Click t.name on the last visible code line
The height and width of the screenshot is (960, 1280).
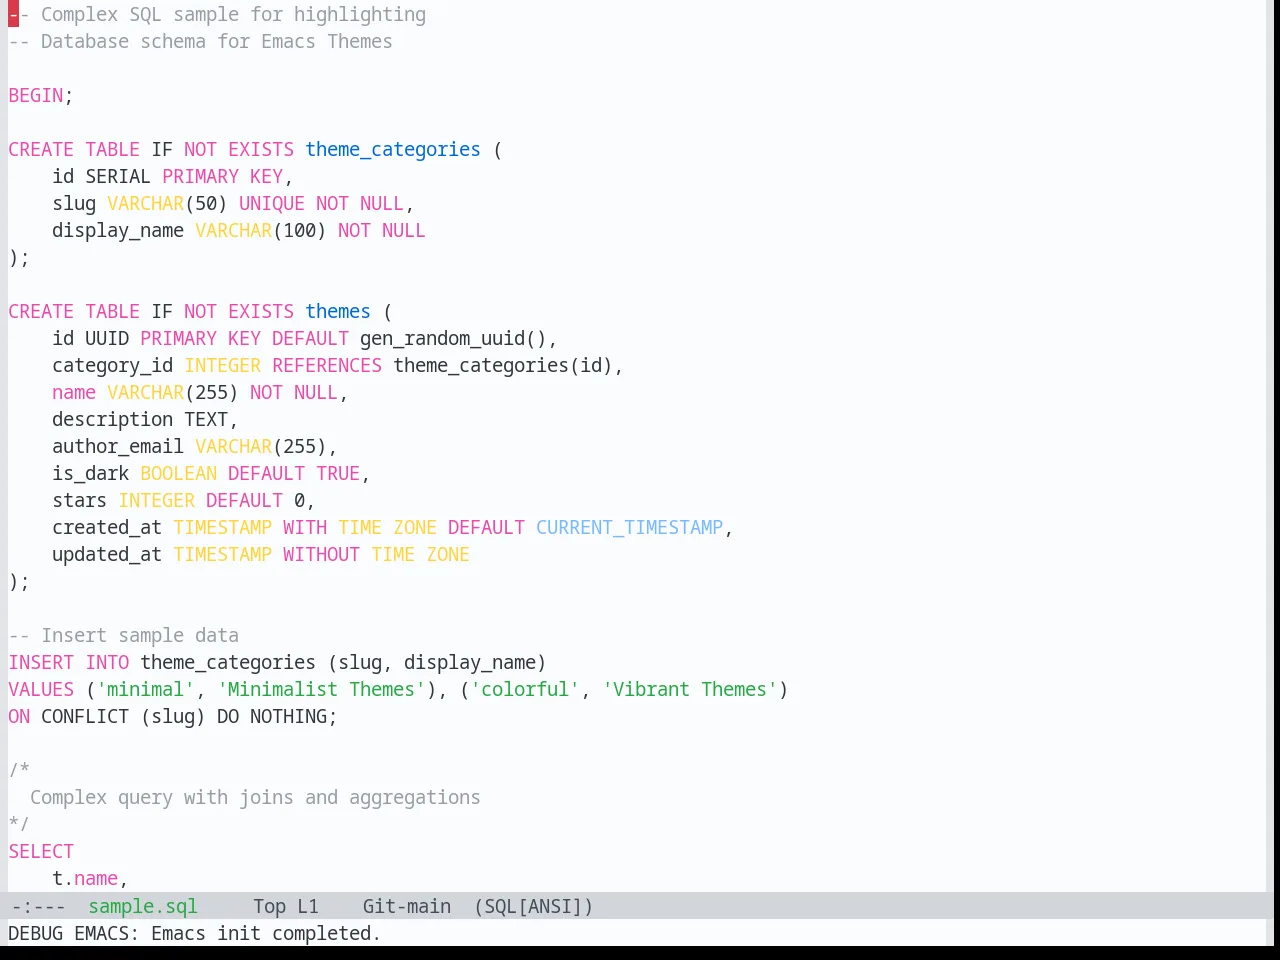[x=85, y=878]
